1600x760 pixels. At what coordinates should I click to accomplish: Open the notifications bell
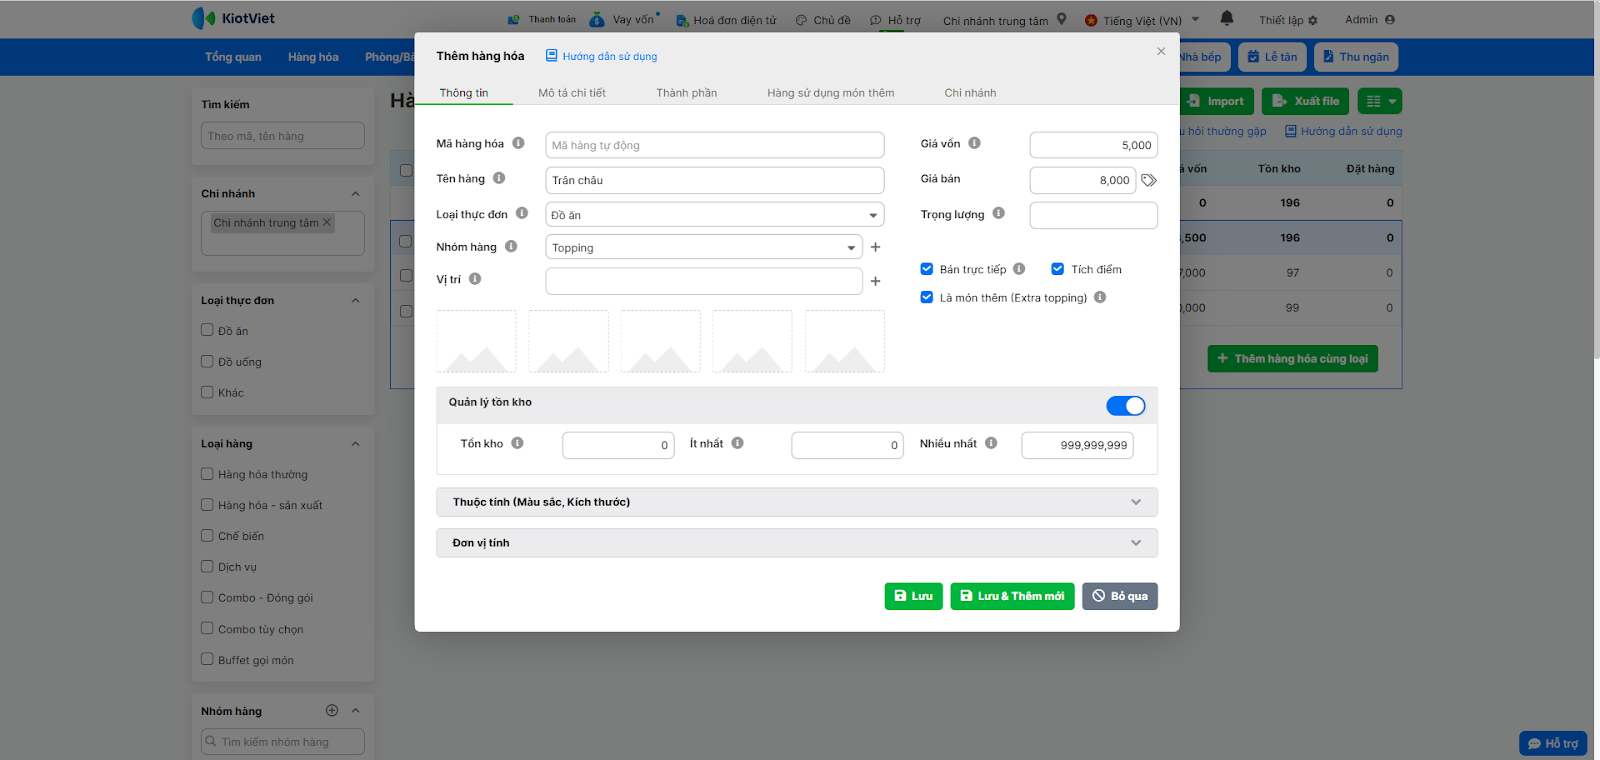click(1227, 19)
